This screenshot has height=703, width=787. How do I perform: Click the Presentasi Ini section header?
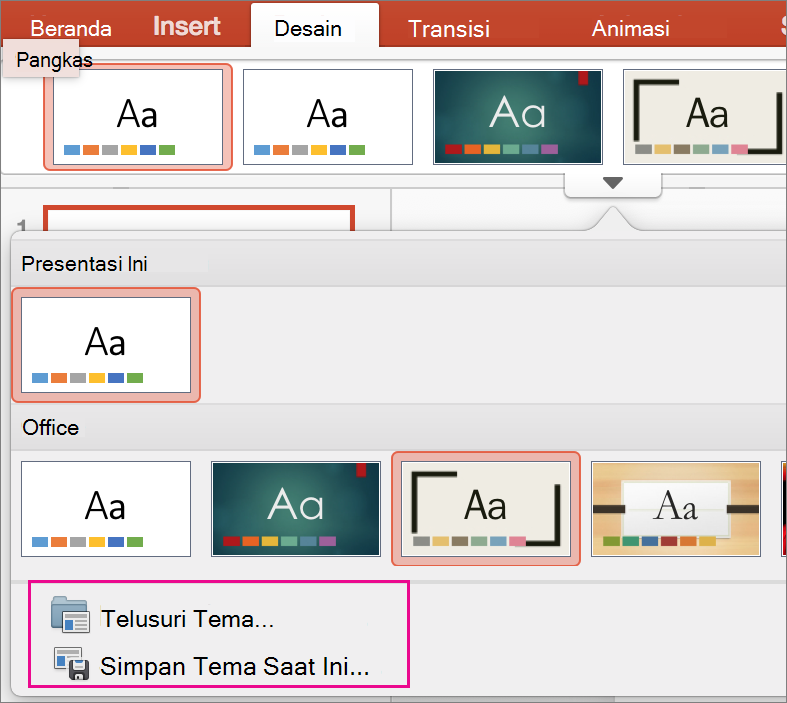[x=399, y=263]
